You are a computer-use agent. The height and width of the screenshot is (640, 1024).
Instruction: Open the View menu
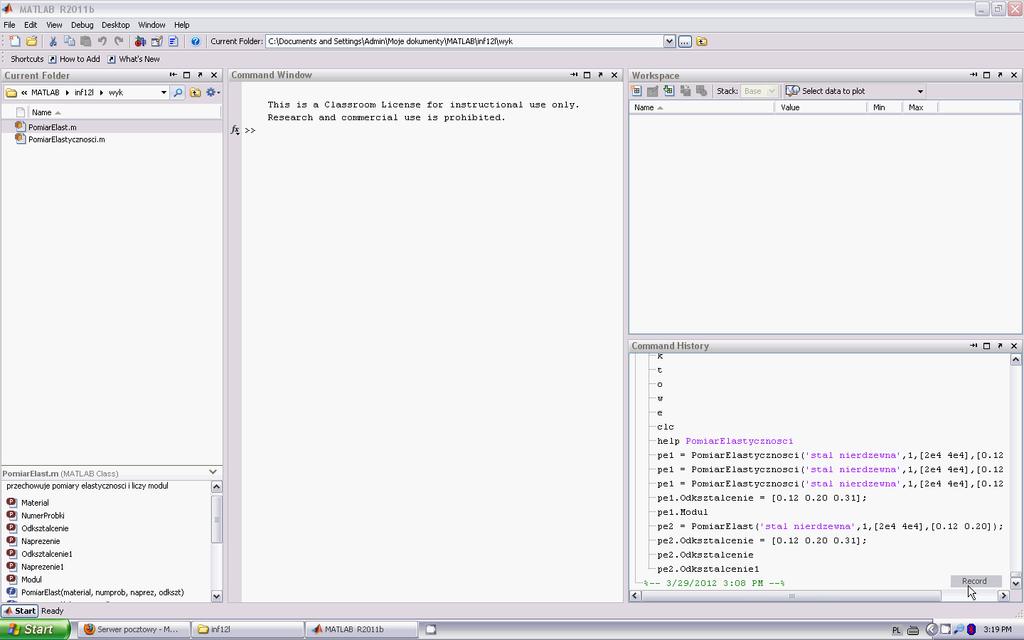pos(54,25)
